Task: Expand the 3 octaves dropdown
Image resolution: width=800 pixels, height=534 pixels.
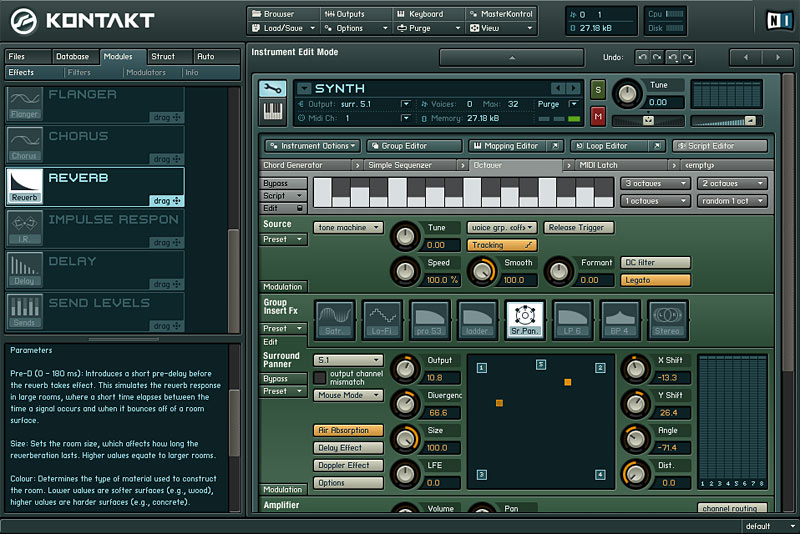Action: [656, 184]
